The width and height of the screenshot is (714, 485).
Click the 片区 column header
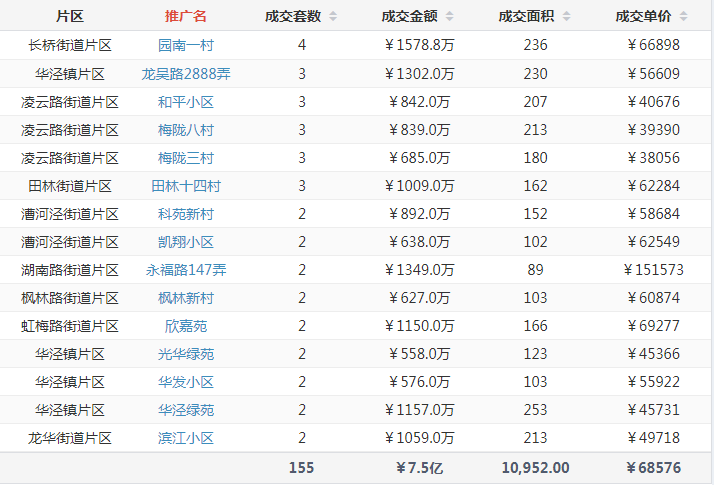pyautogui.click(x=70, y=16)
